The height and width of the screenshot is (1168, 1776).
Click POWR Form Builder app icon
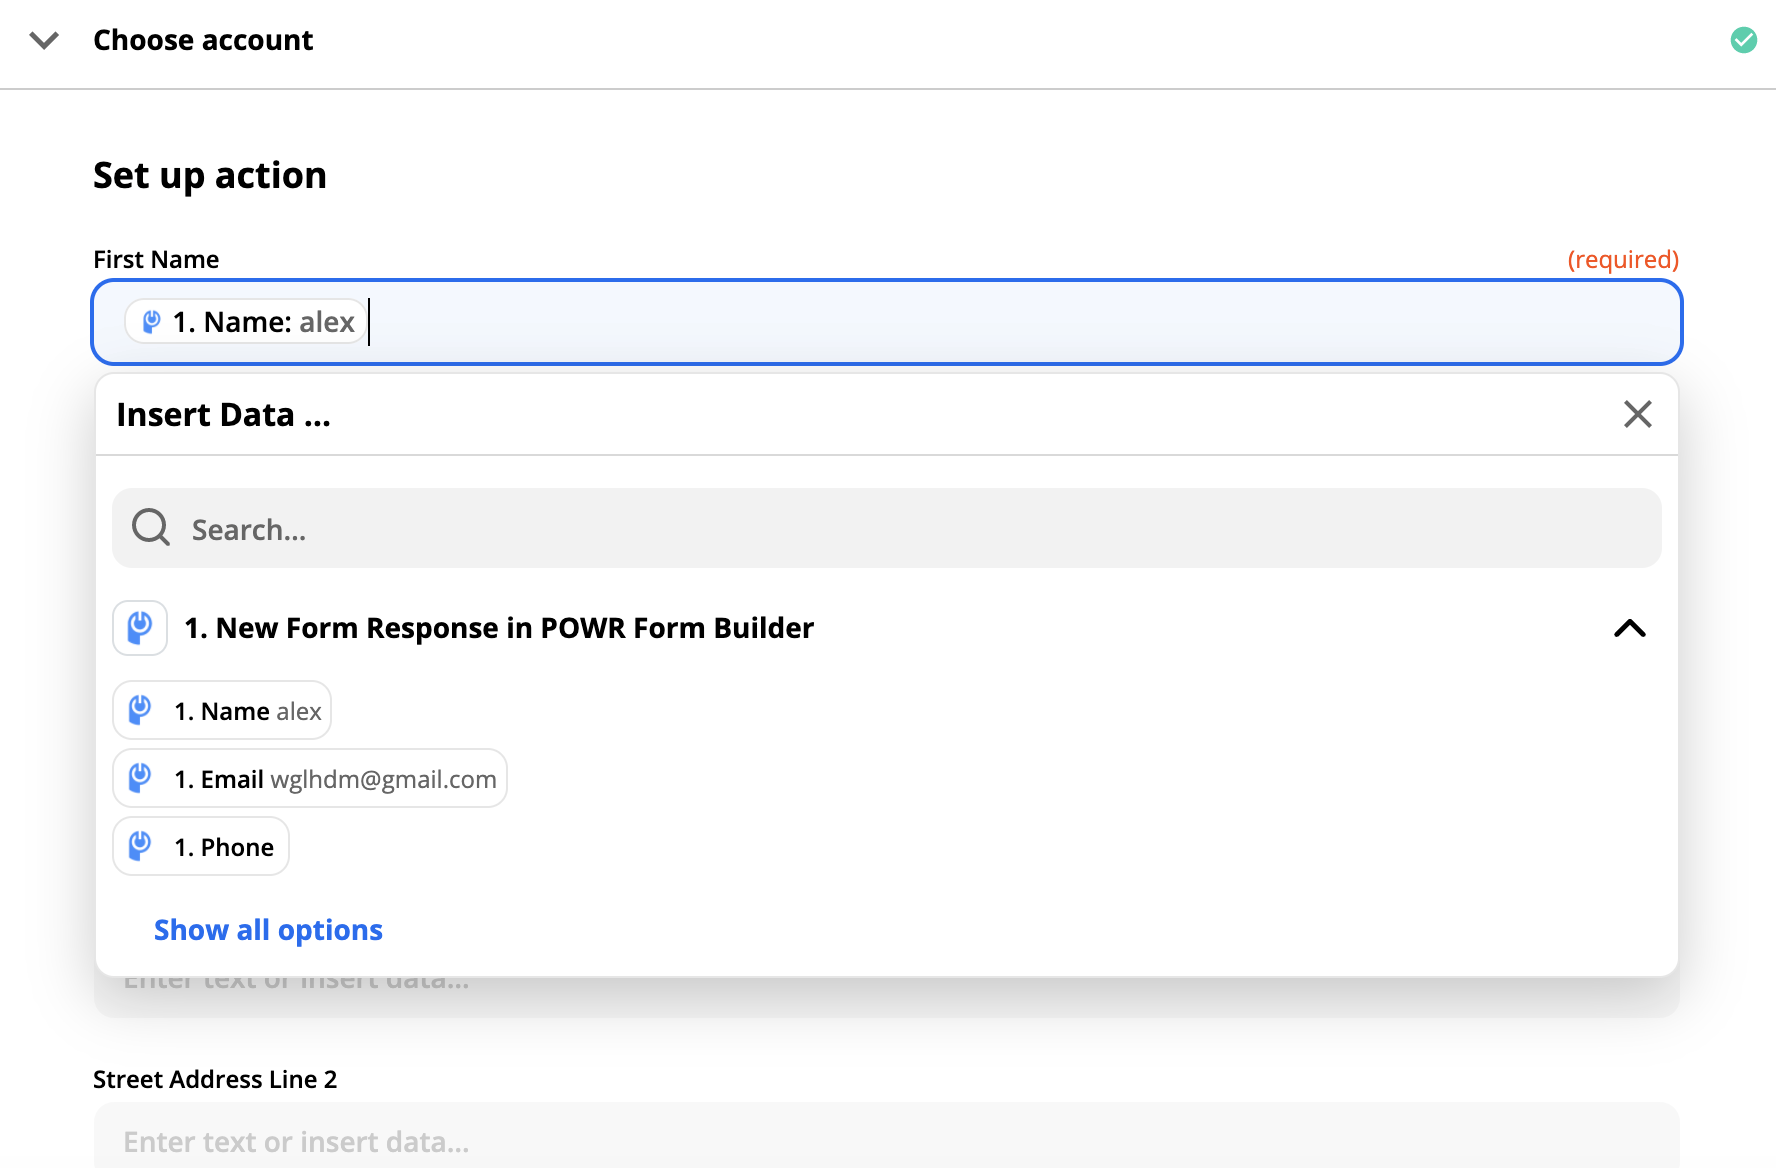140,628
